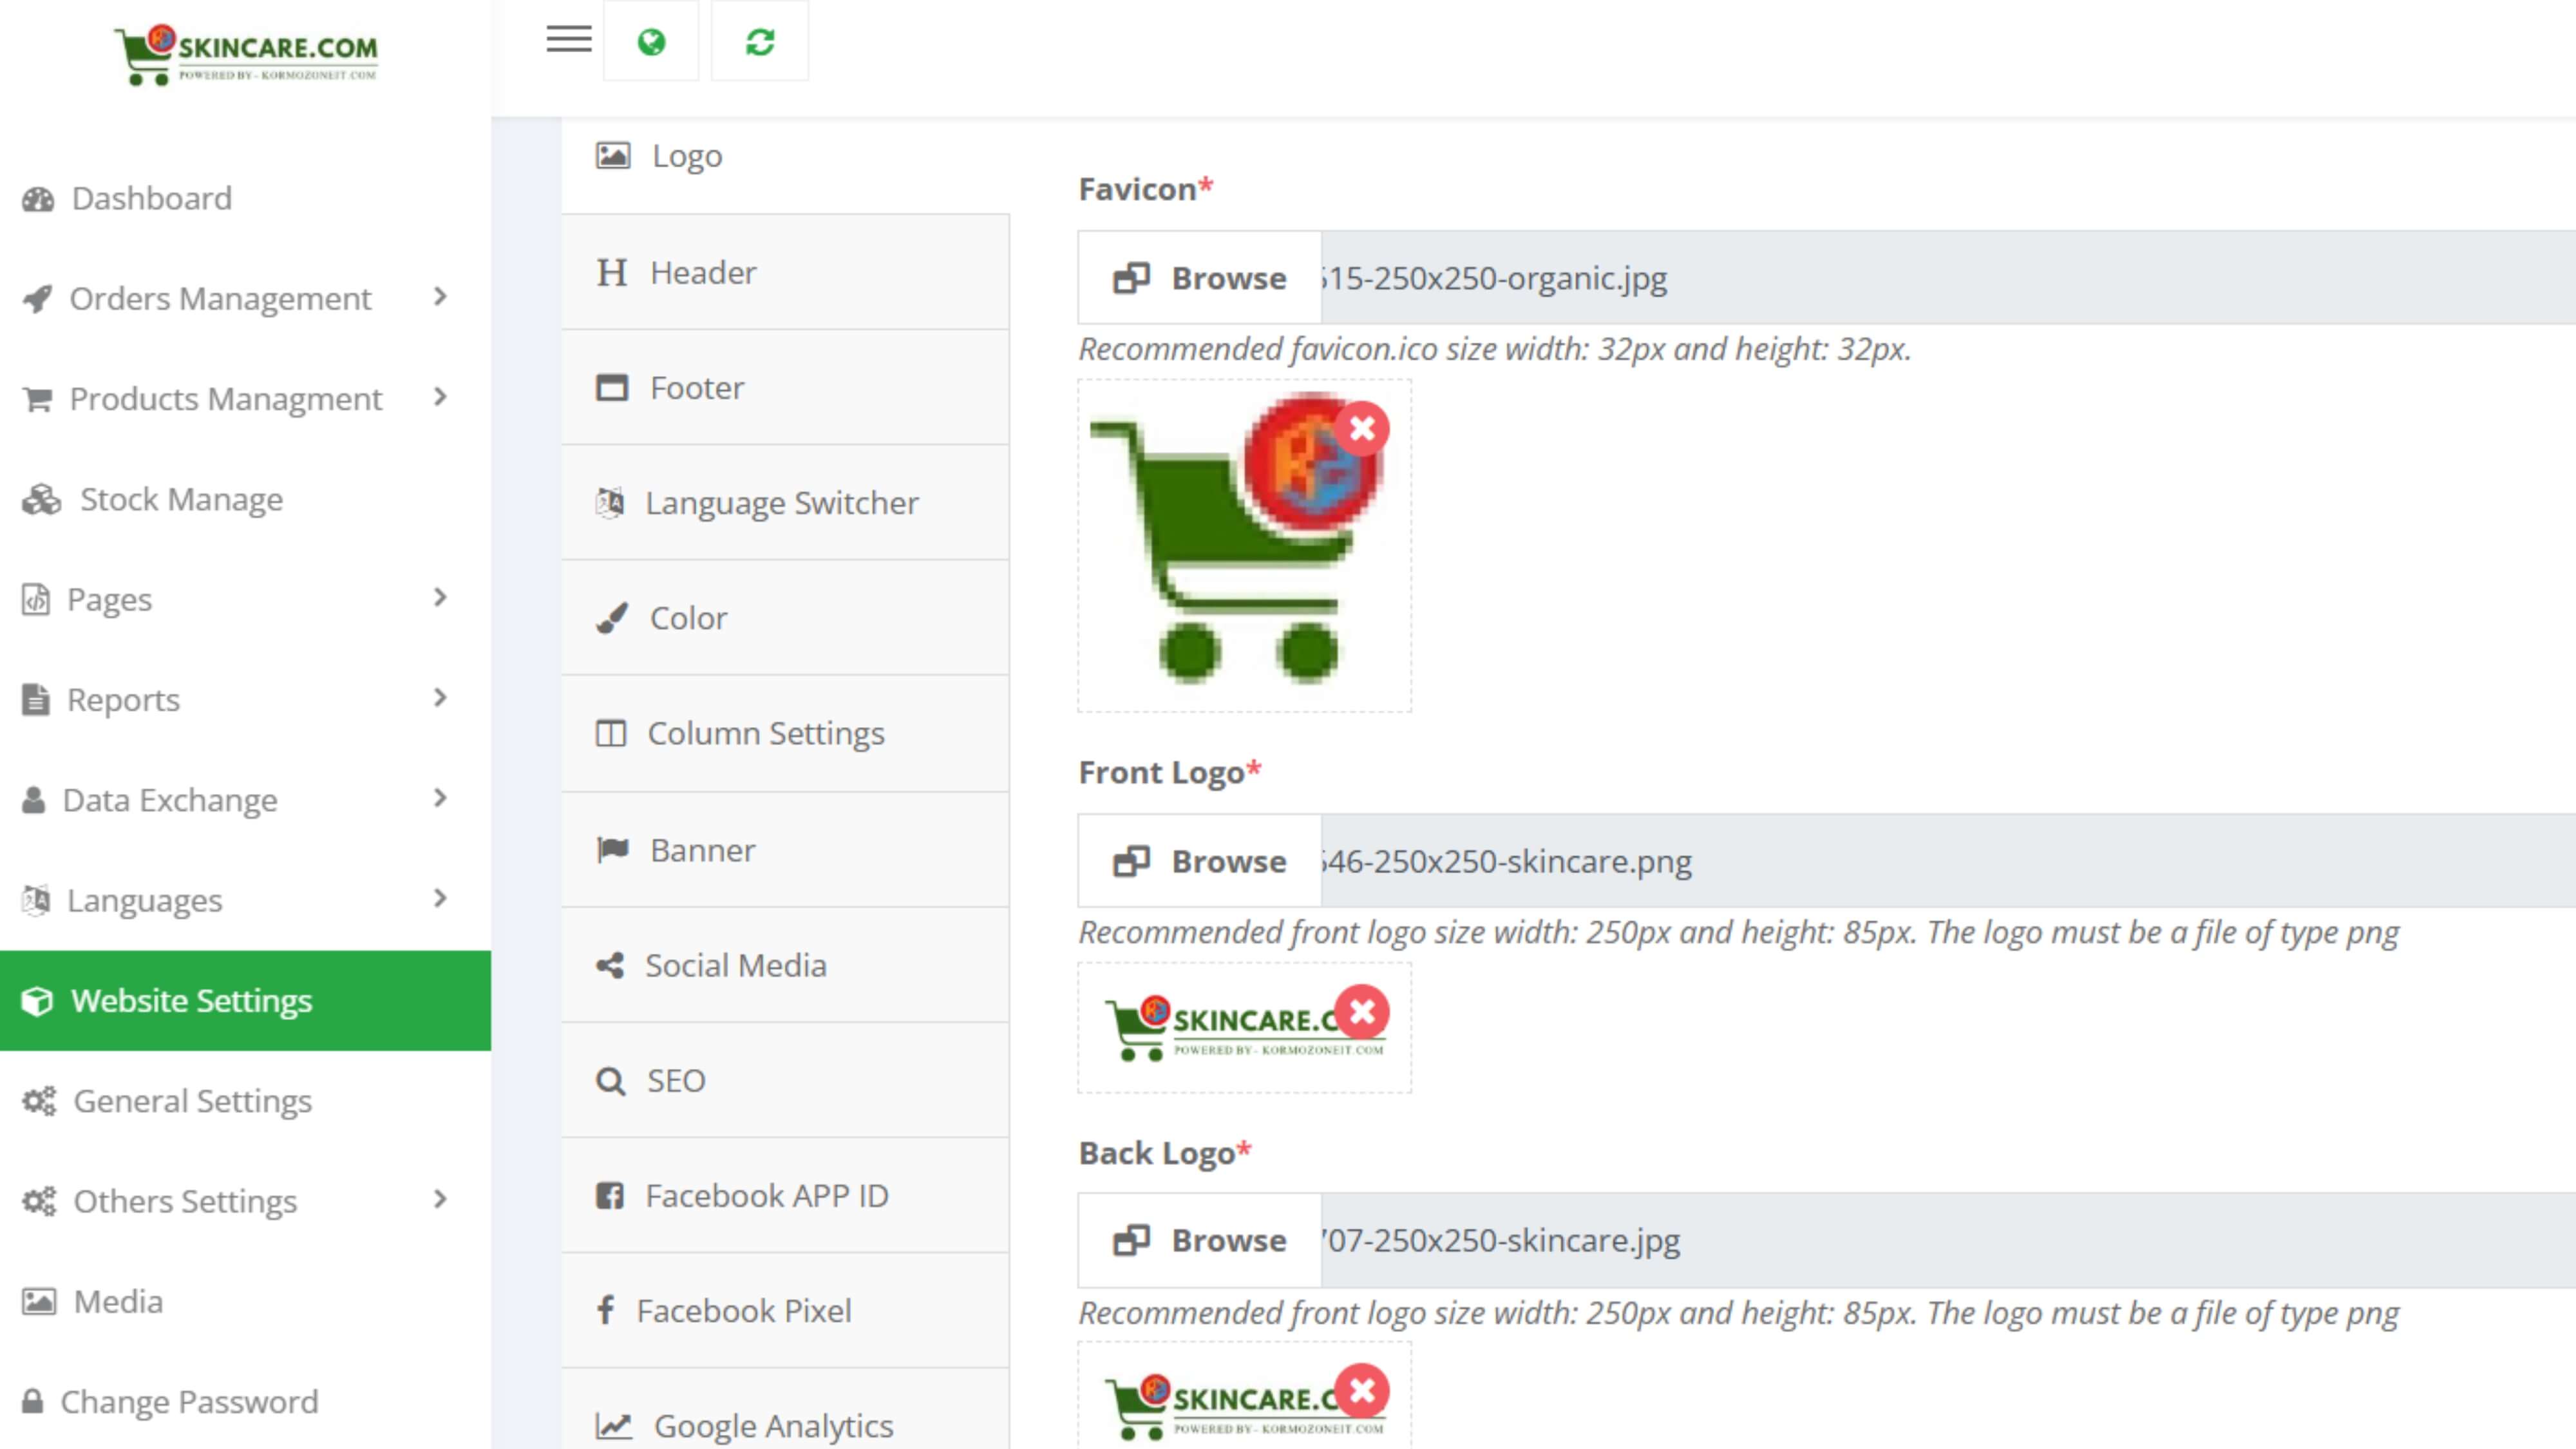Click the Color paintbrush icon
The image size is (2576, 1449).
612,618
